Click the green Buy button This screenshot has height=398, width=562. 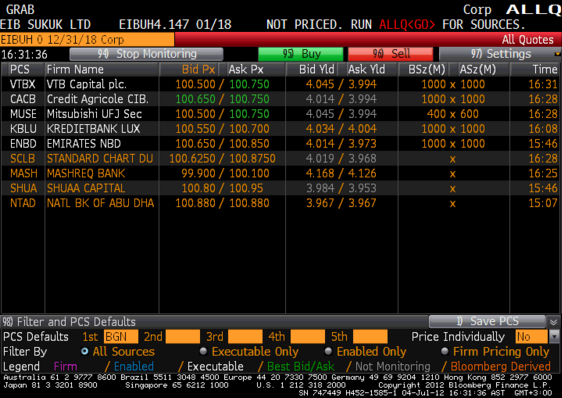point(300,54)
